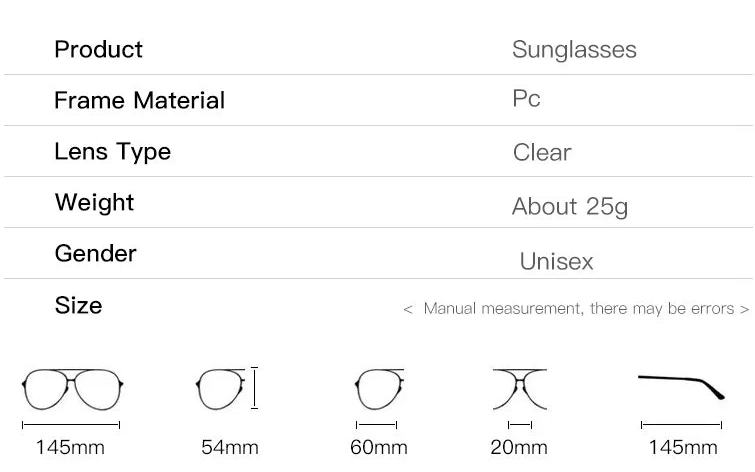Click the Size row label
The height and width of the screenshot is (472, 755).
[x=78, y=305]
